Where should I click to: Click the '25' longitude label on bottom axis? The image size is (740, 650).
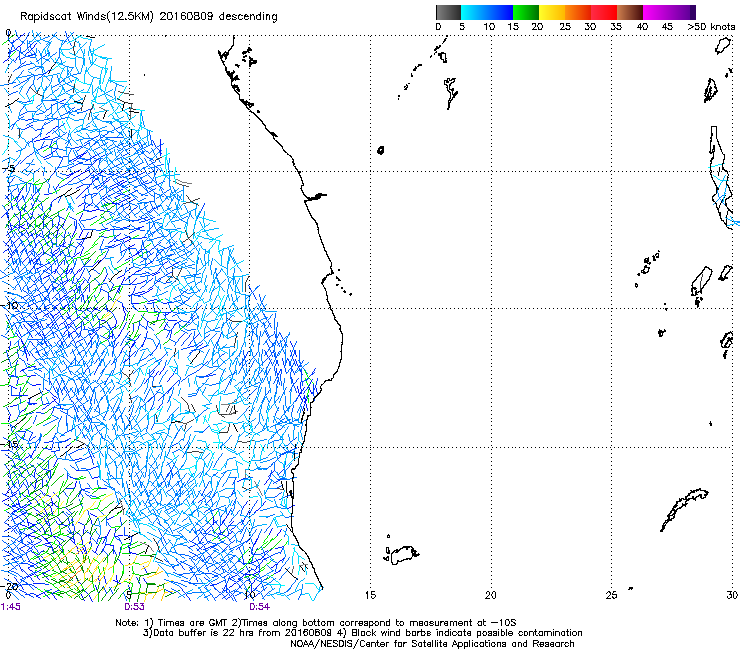(611, 595)
